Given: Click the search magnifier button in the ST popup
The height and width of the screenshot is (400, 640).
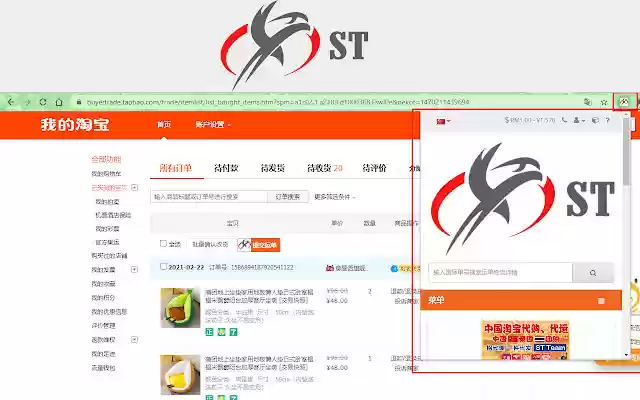Looking at the screenshot, I should pyautogui.click(x=593, y=273).
